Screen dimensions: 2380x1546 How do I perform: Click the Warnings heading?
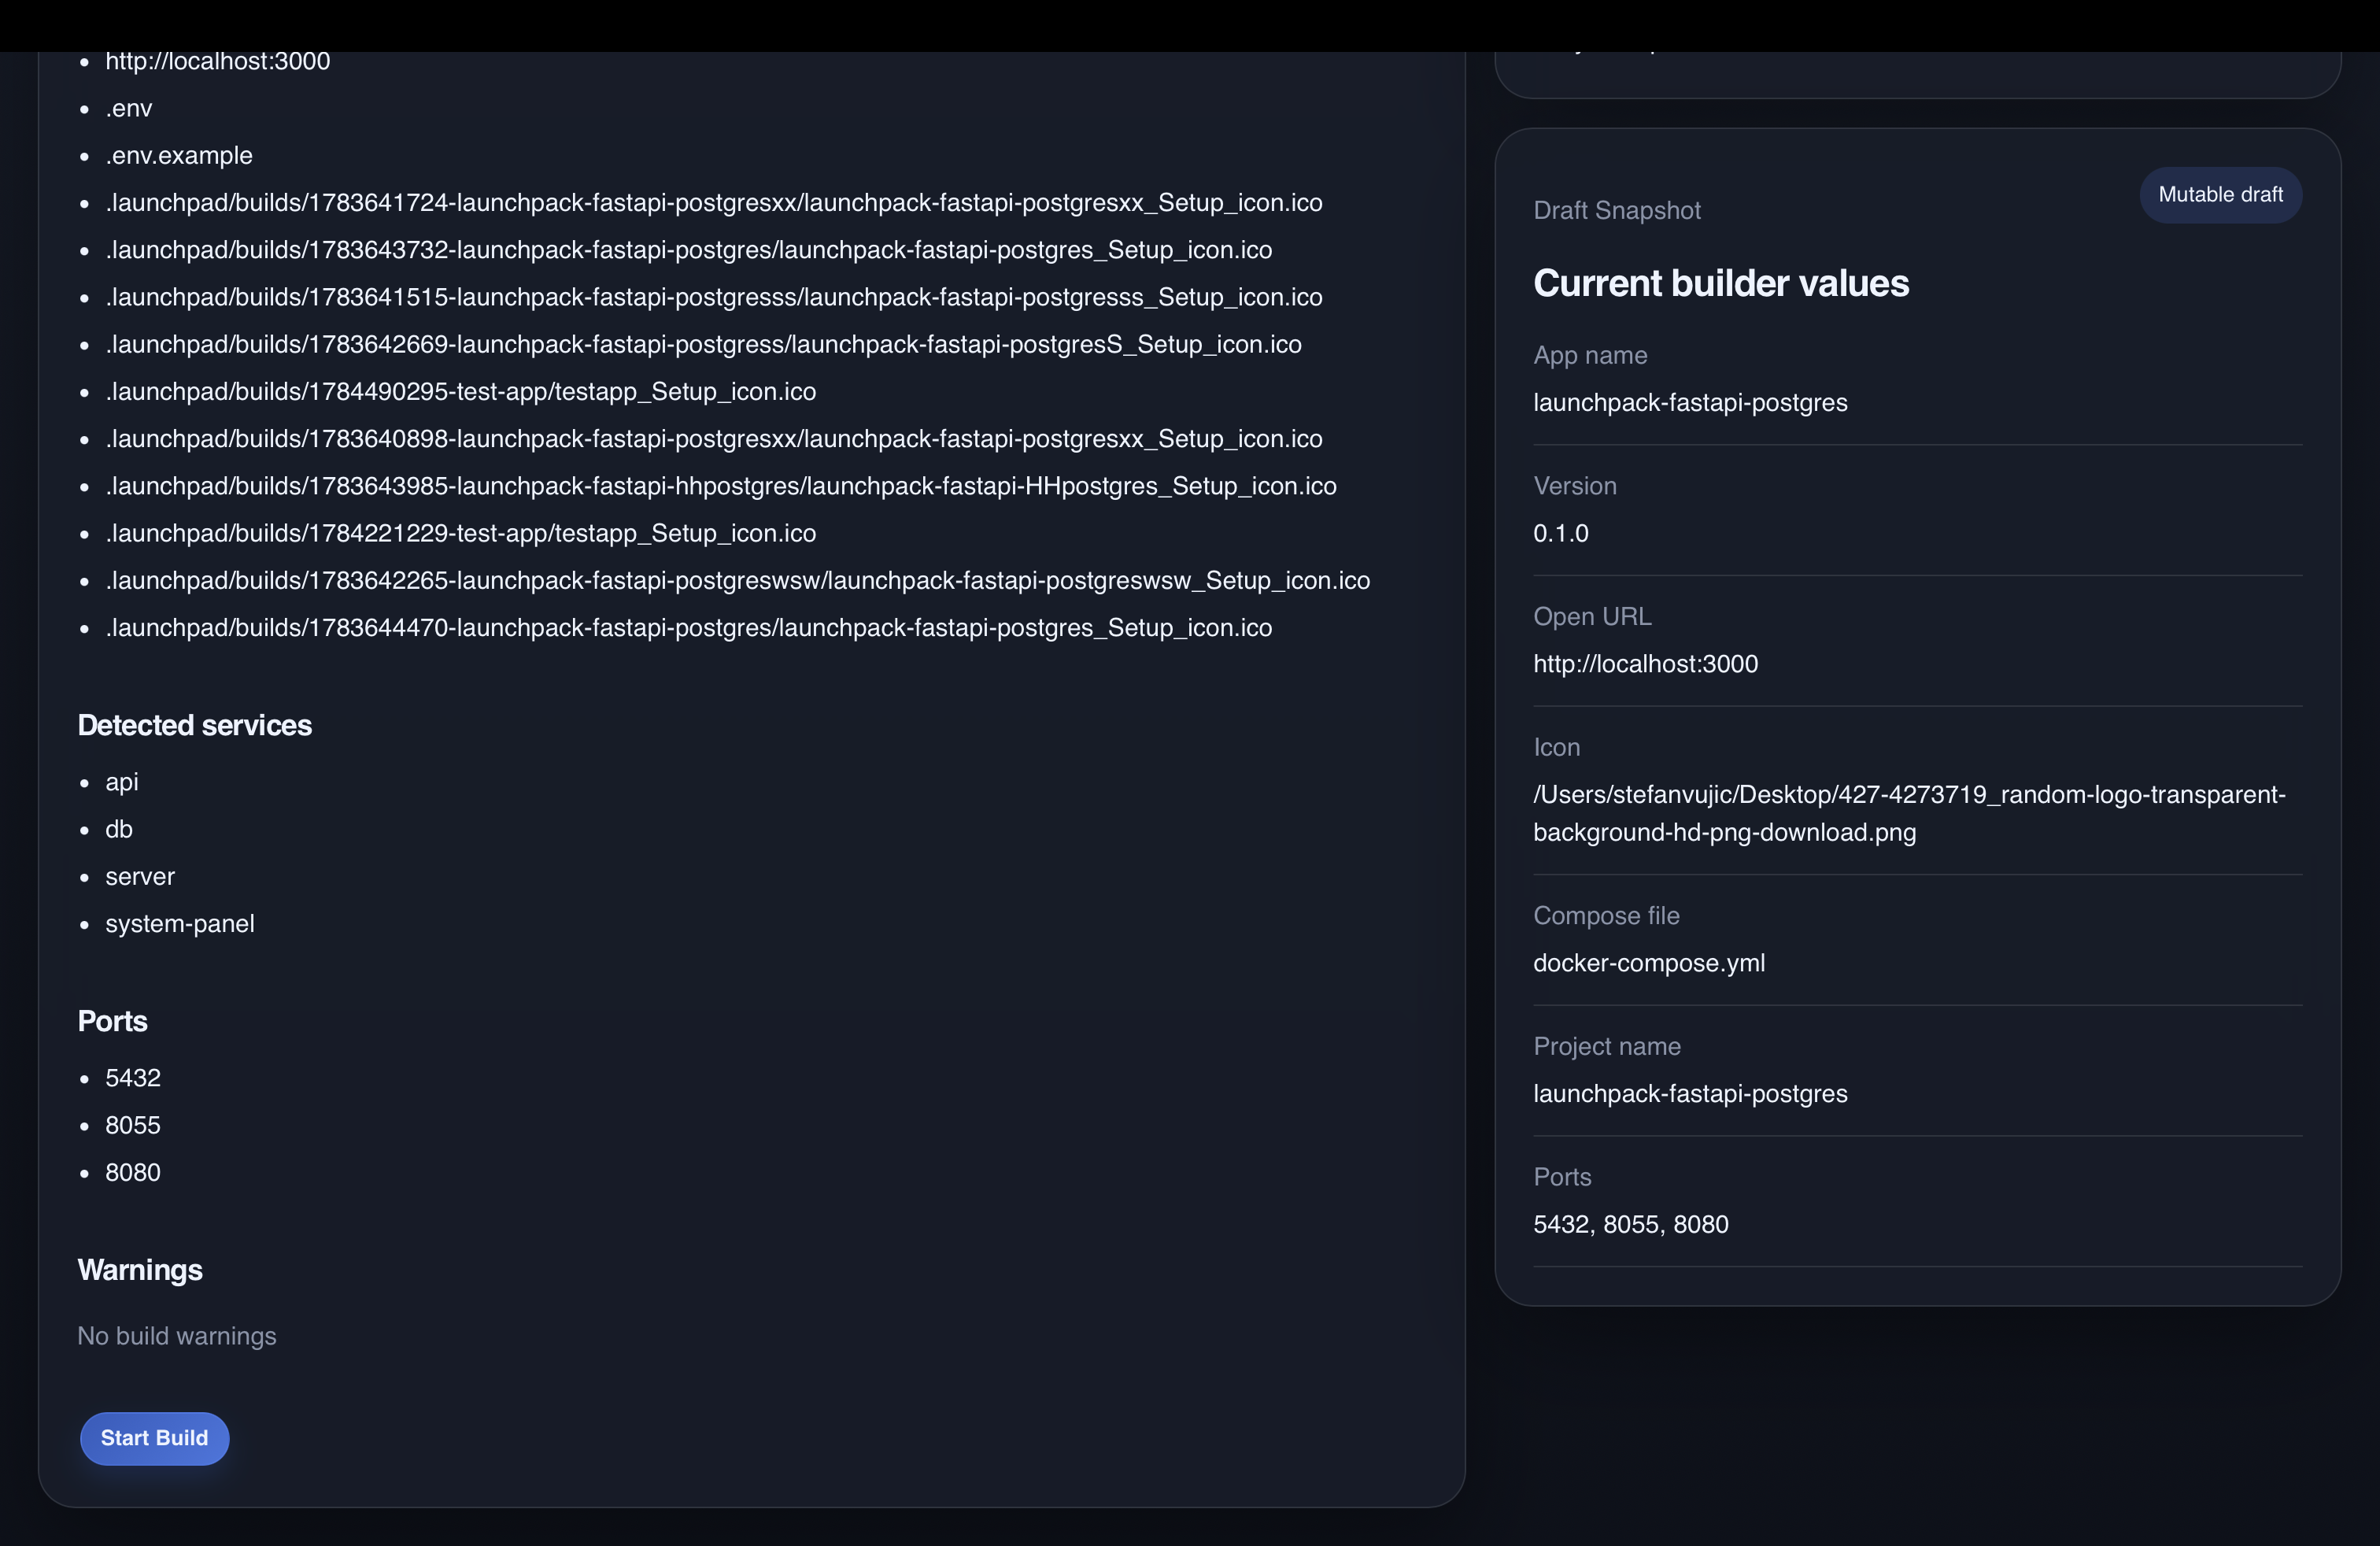pyautogui.click(x=140, y=1270)
